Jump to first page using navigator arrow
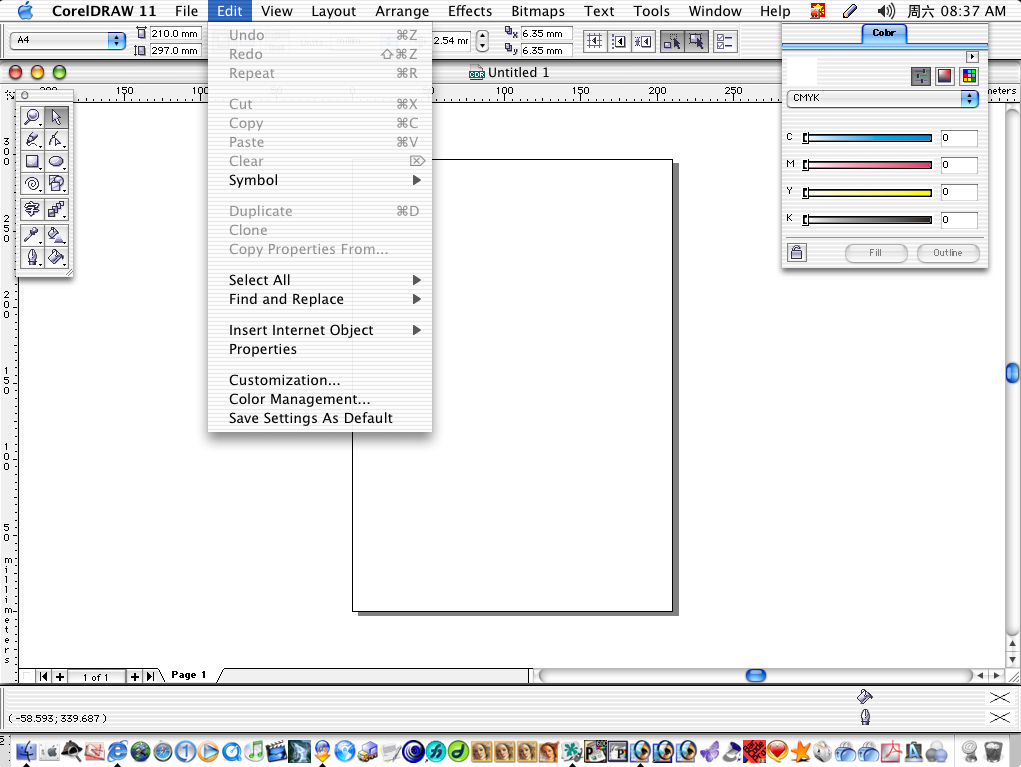 44,676
